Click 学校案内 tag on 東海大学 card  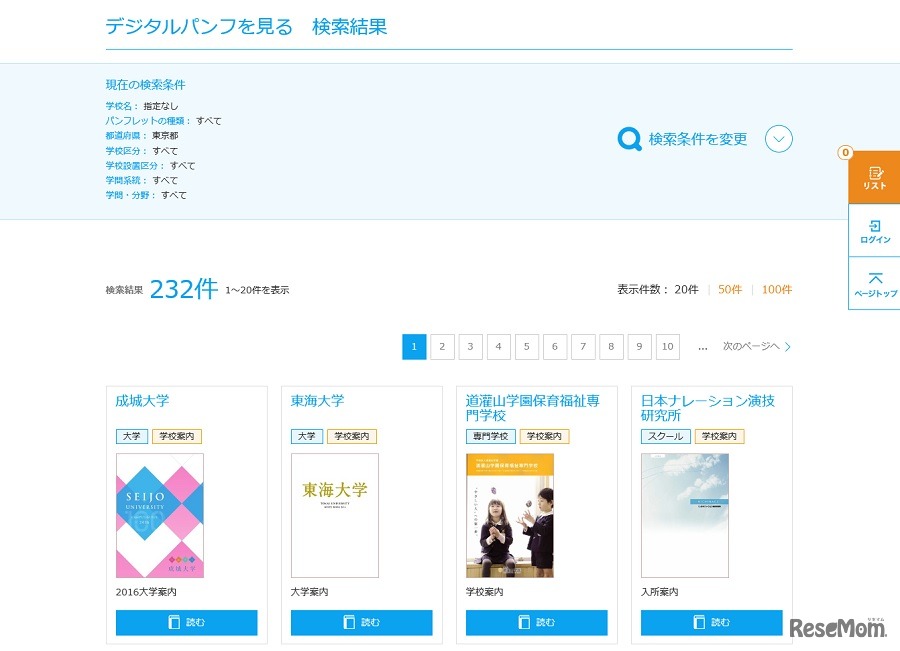pos(352,436)
